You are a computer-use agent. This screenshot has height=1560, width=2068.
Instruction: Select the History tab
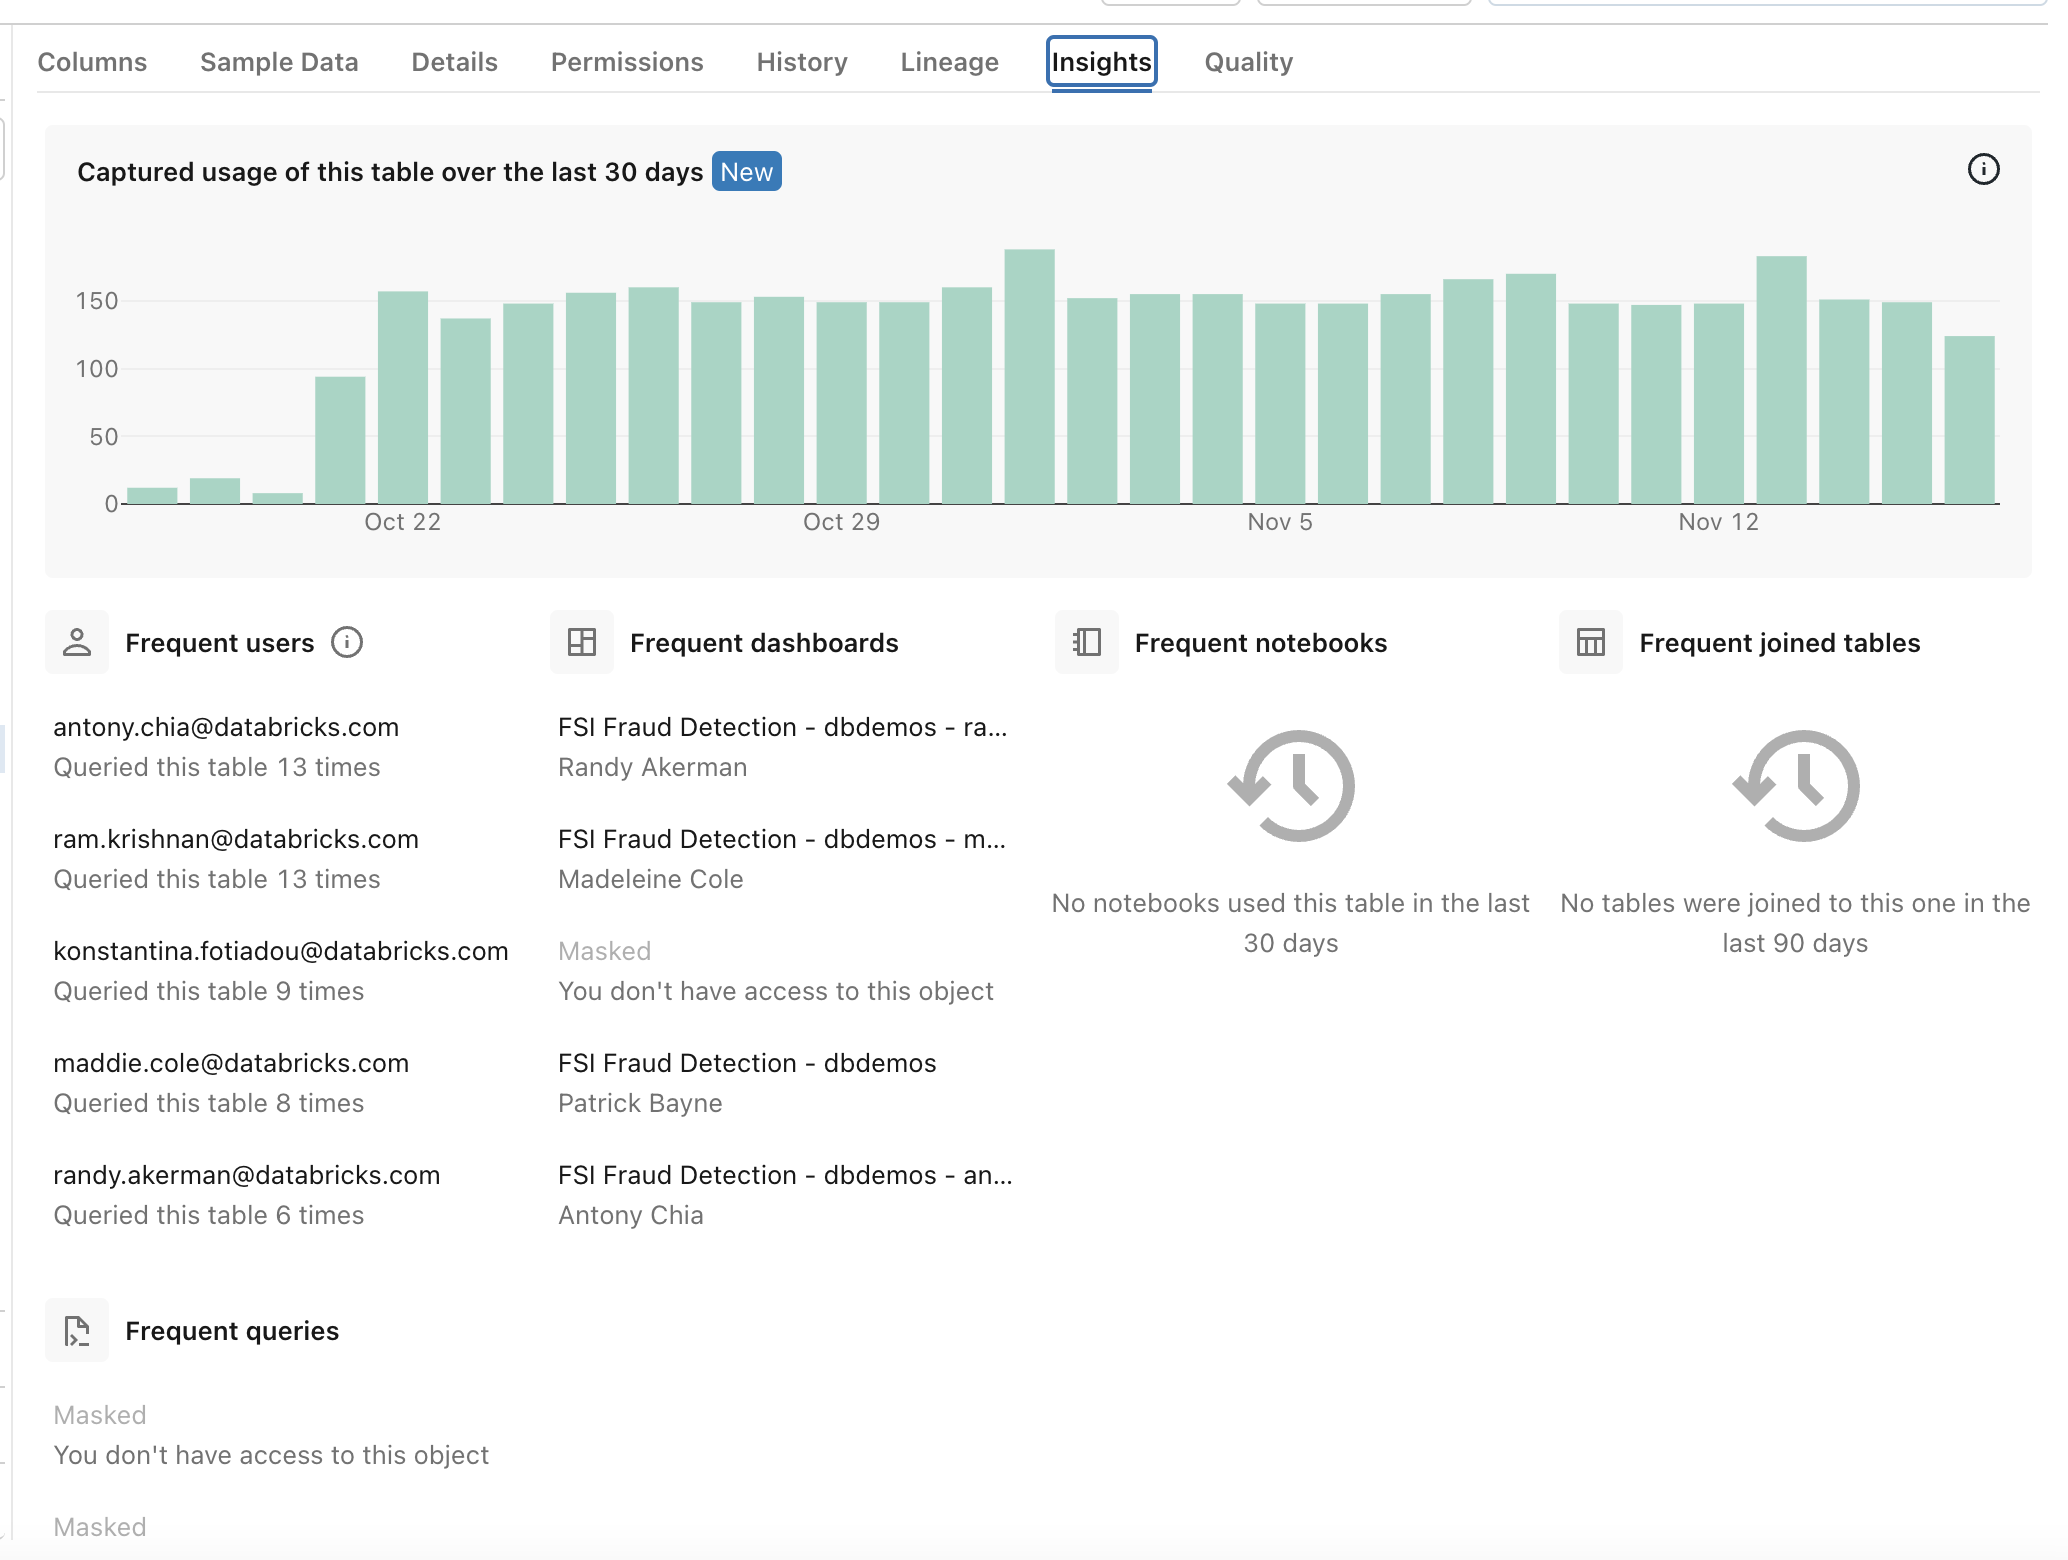800,61
